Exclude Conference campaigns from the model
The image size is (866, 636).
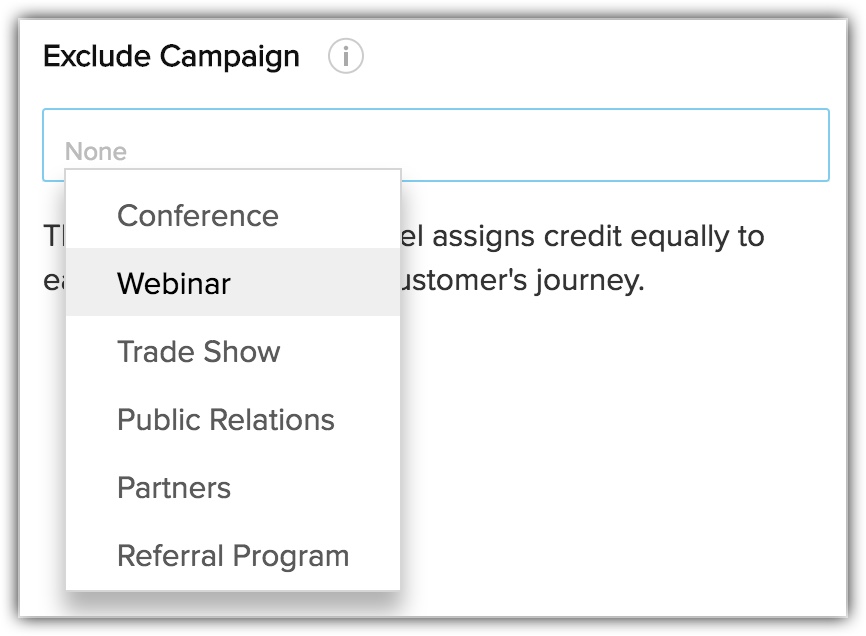pos(198,216)
